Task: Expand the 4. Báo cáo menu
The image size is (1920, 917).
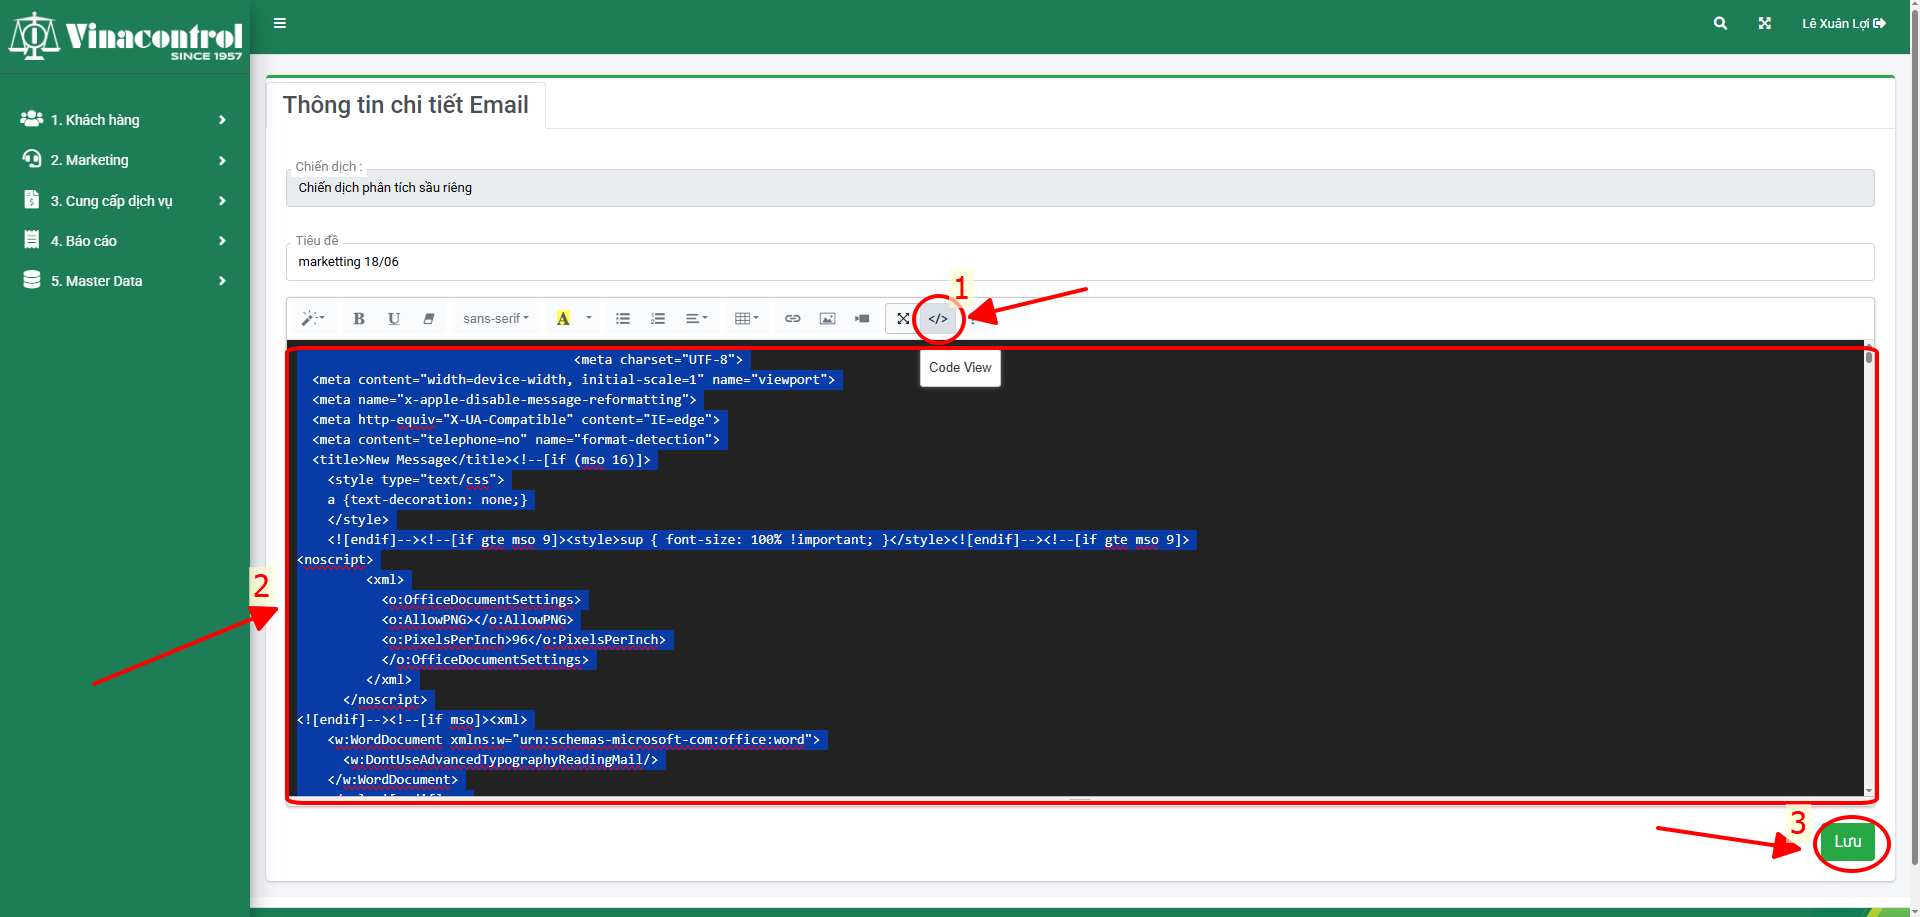Action: (x=125, y=241)
